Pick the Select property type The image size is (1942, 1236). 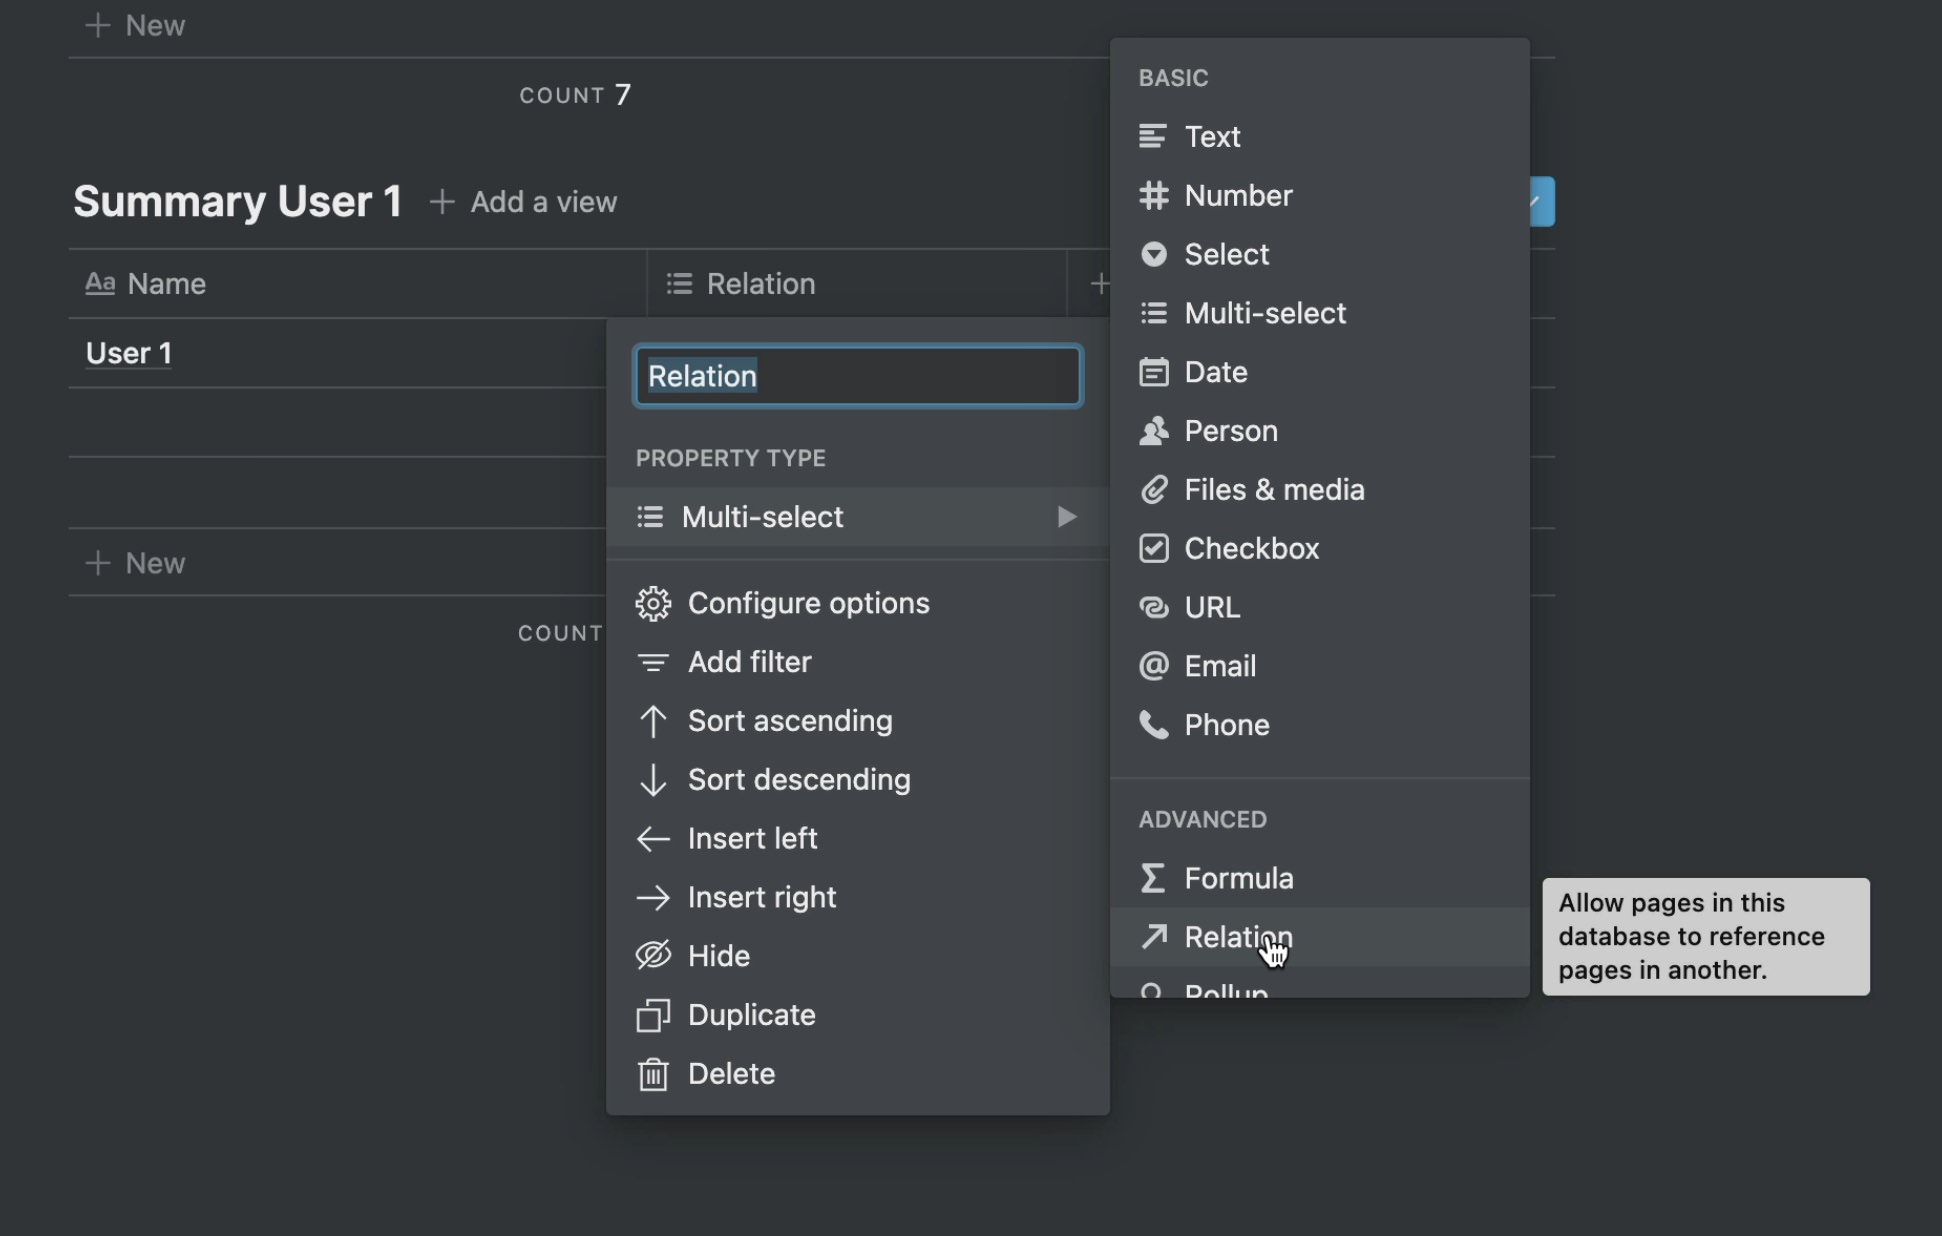click(1226, 255)
